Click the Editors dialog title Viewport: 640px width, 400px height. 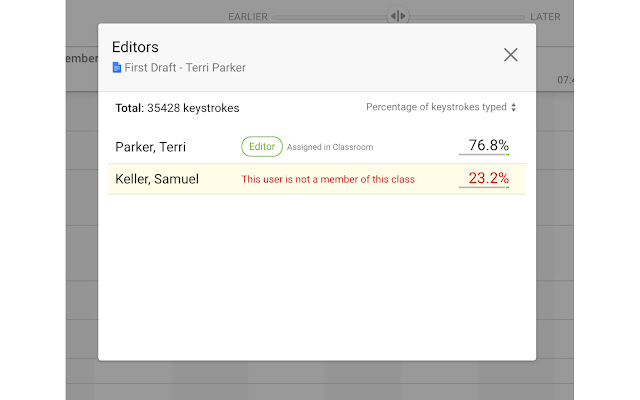click(x=135, y=47)
